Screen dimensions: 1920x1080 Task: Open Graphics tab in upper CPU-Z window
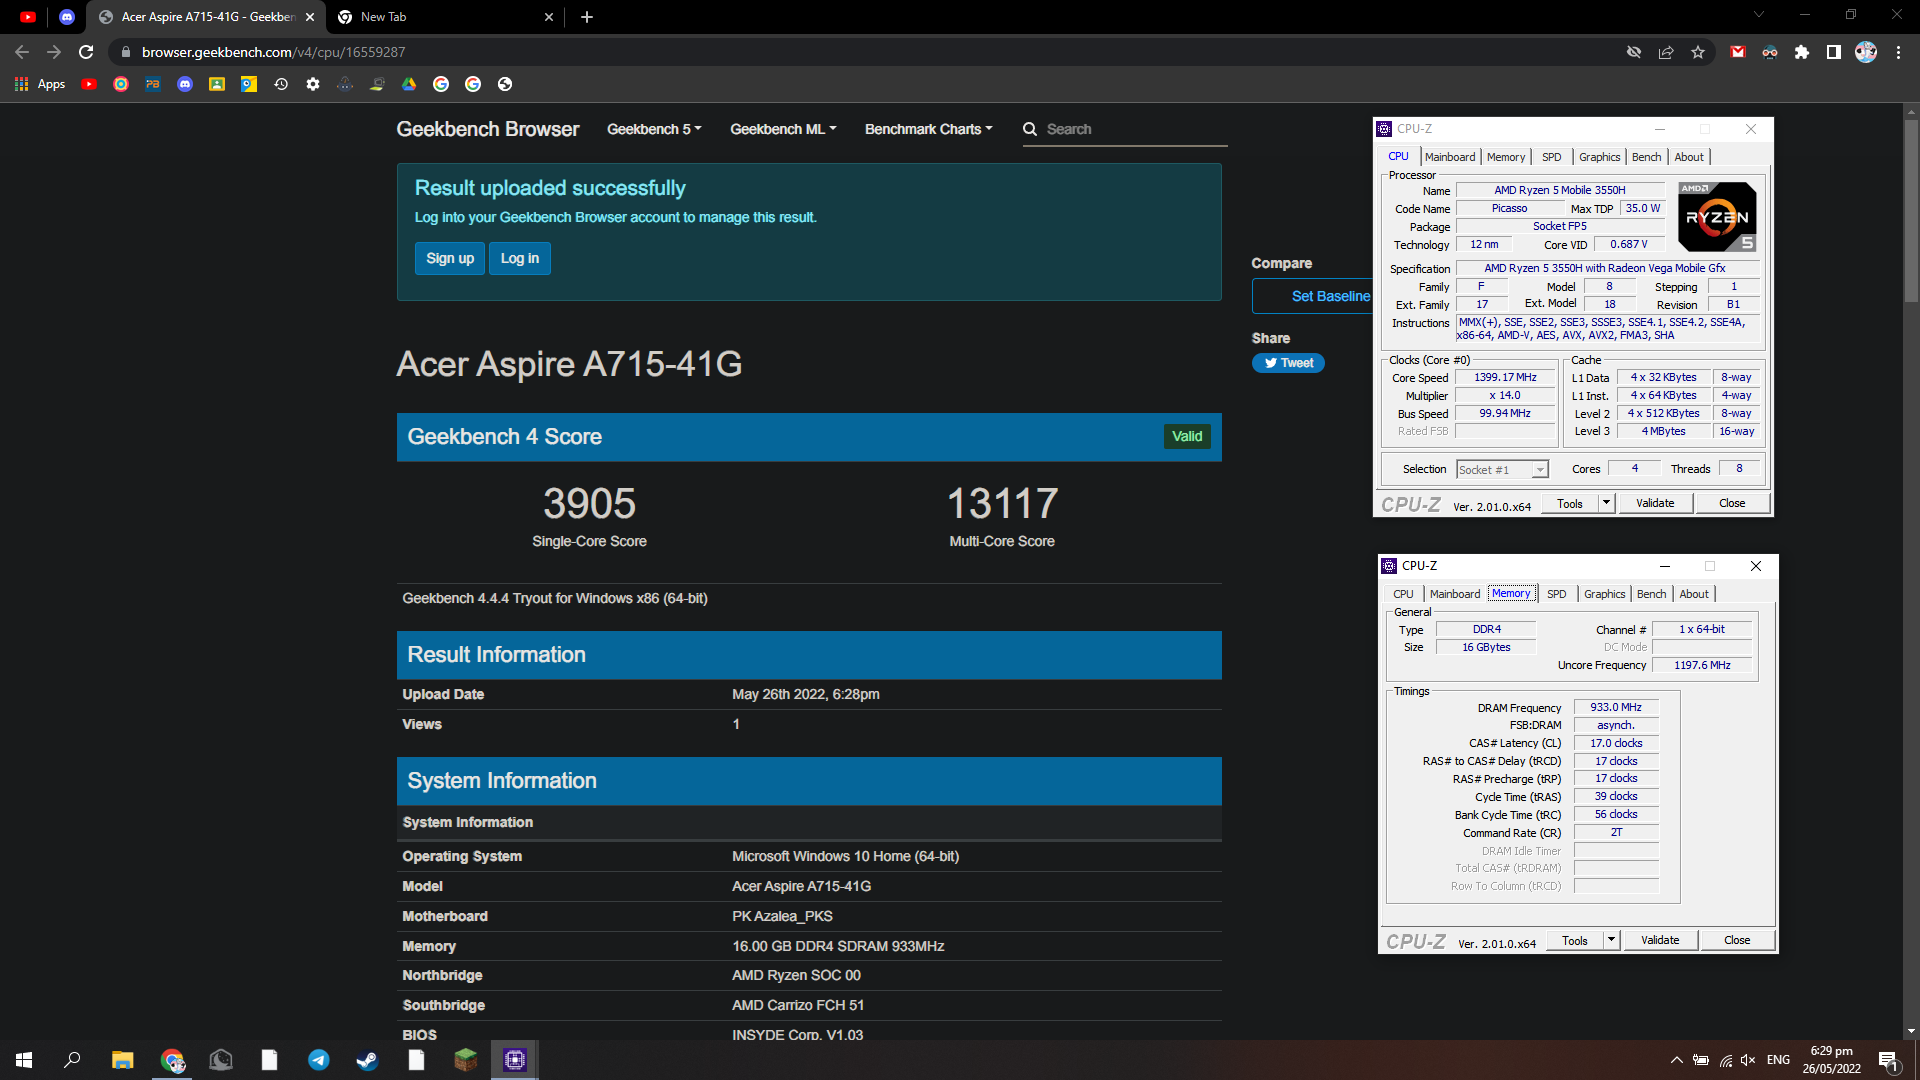[x=1599, y=157]
